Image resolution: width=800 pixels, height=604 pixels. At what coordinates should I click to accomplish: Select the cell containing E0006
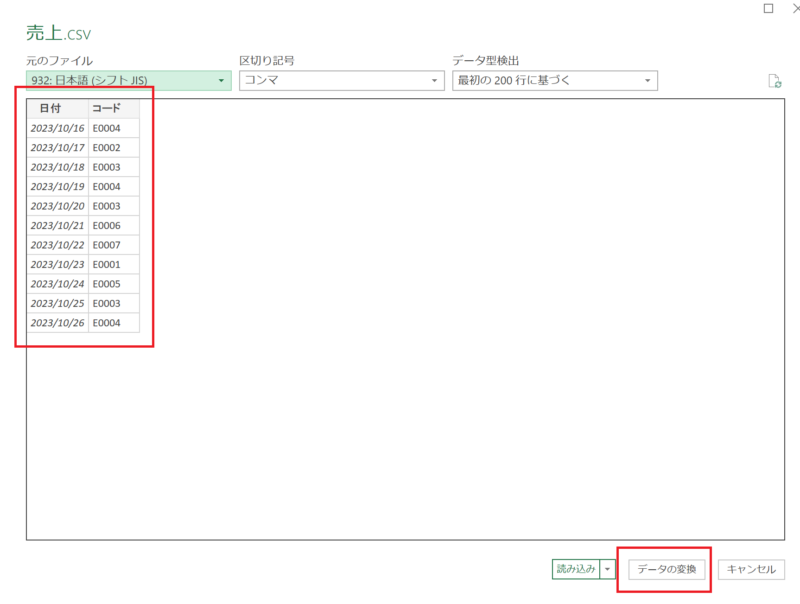pos(113,226)
